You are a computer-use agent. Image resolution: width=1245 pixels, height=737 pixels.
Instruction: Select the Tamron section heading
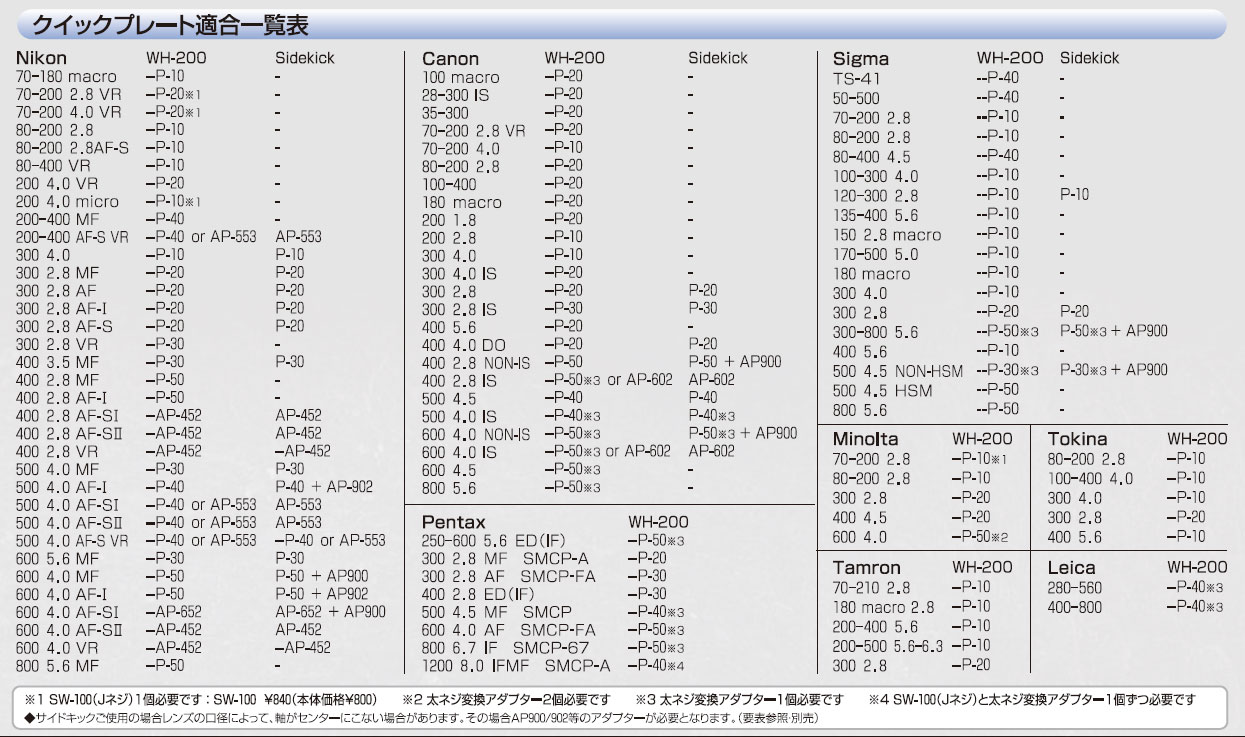coord(866,568)
